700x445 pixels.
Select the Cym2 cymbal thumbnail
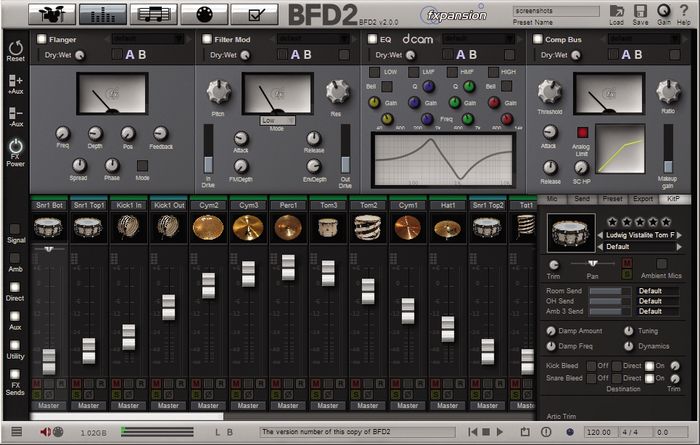click(209, 228)
